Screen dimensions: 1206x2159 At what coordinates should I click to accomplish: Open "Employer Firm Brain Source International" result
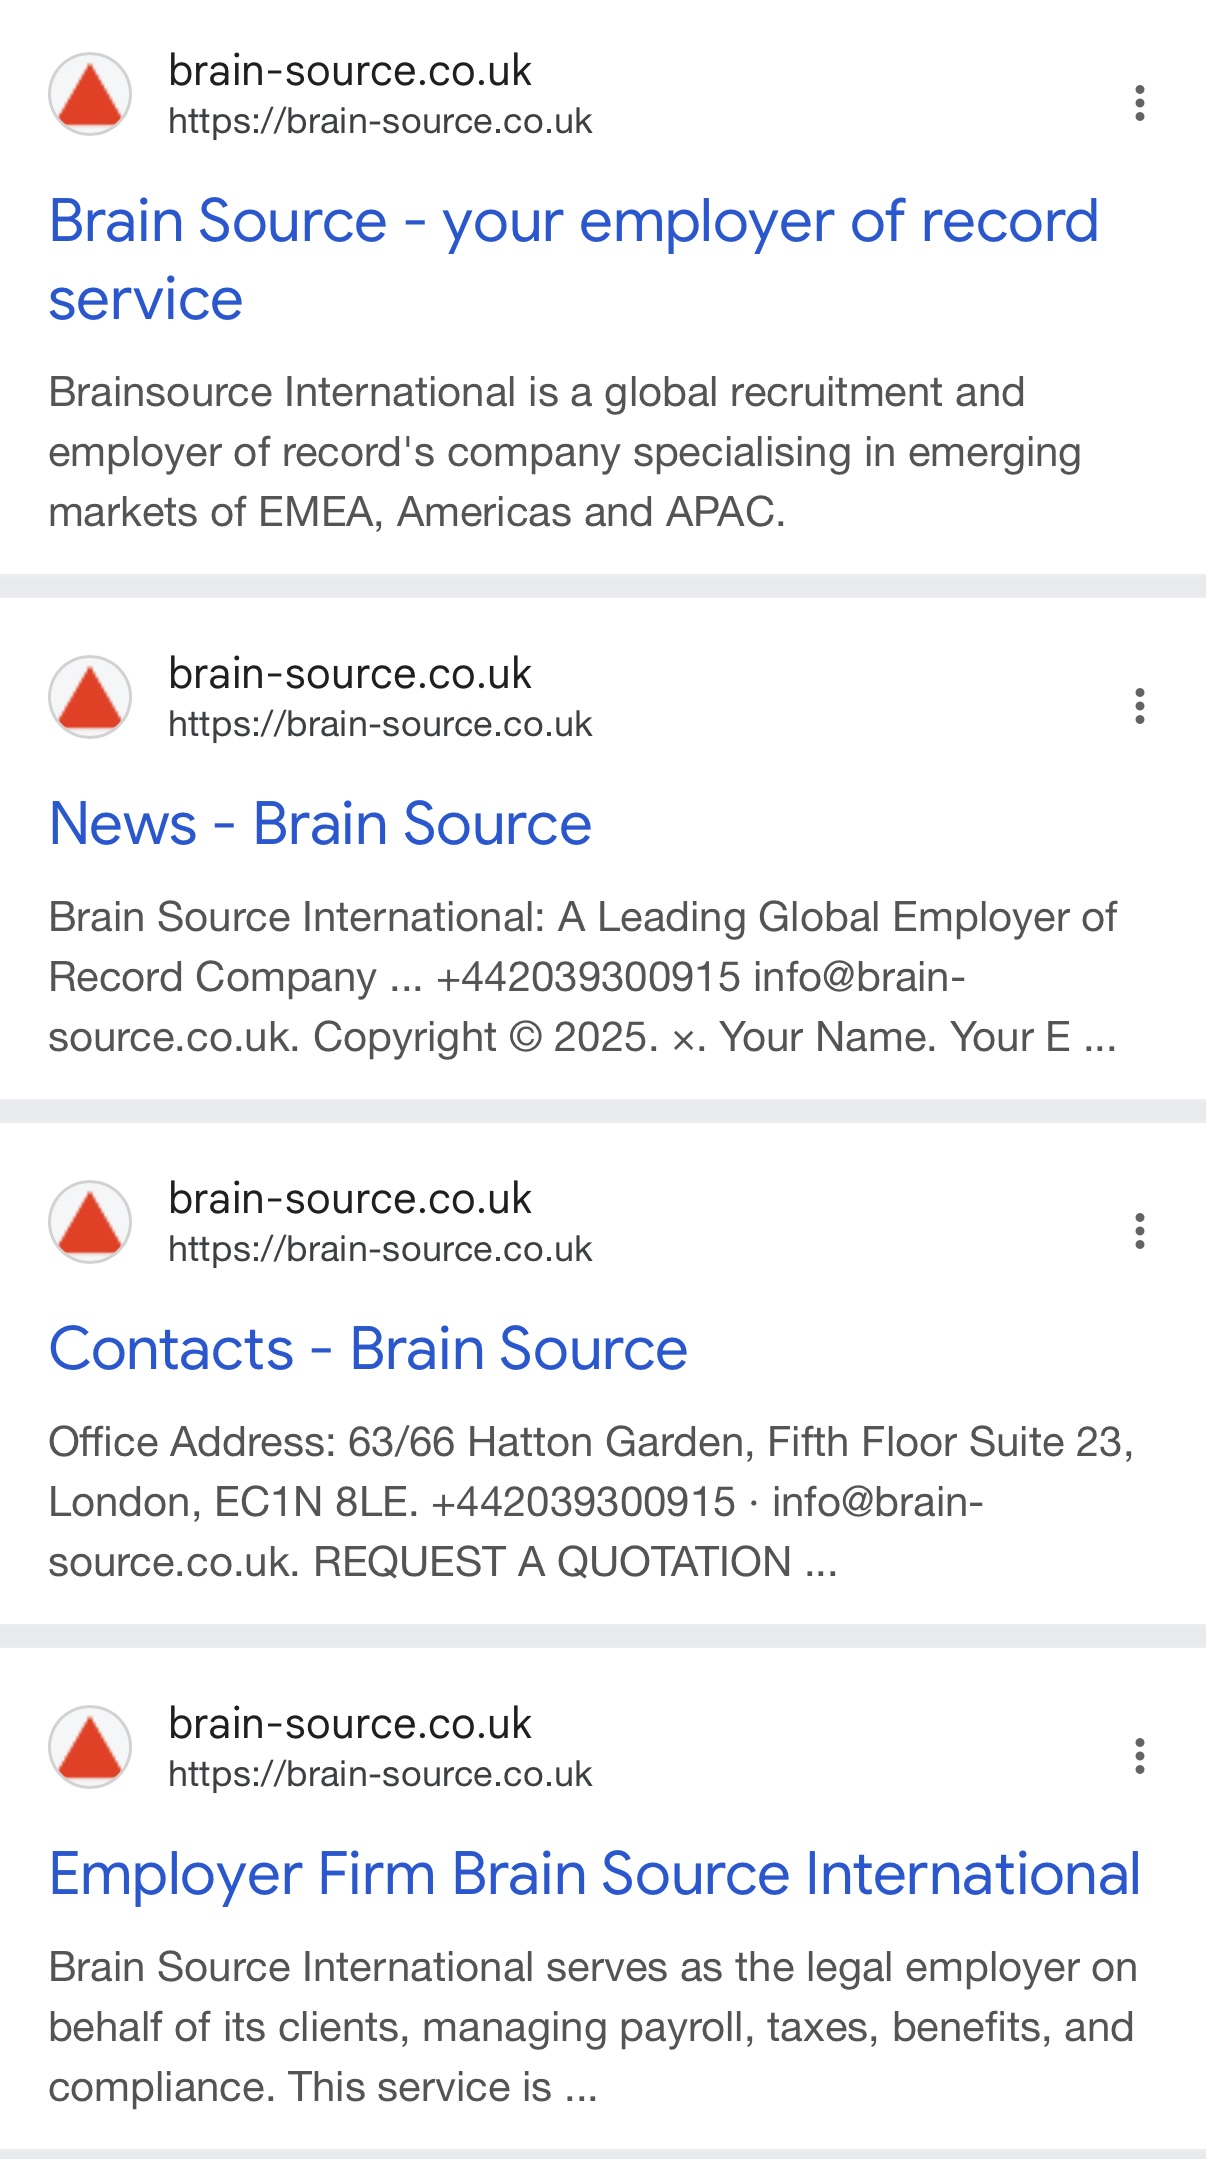(594, 1874)
